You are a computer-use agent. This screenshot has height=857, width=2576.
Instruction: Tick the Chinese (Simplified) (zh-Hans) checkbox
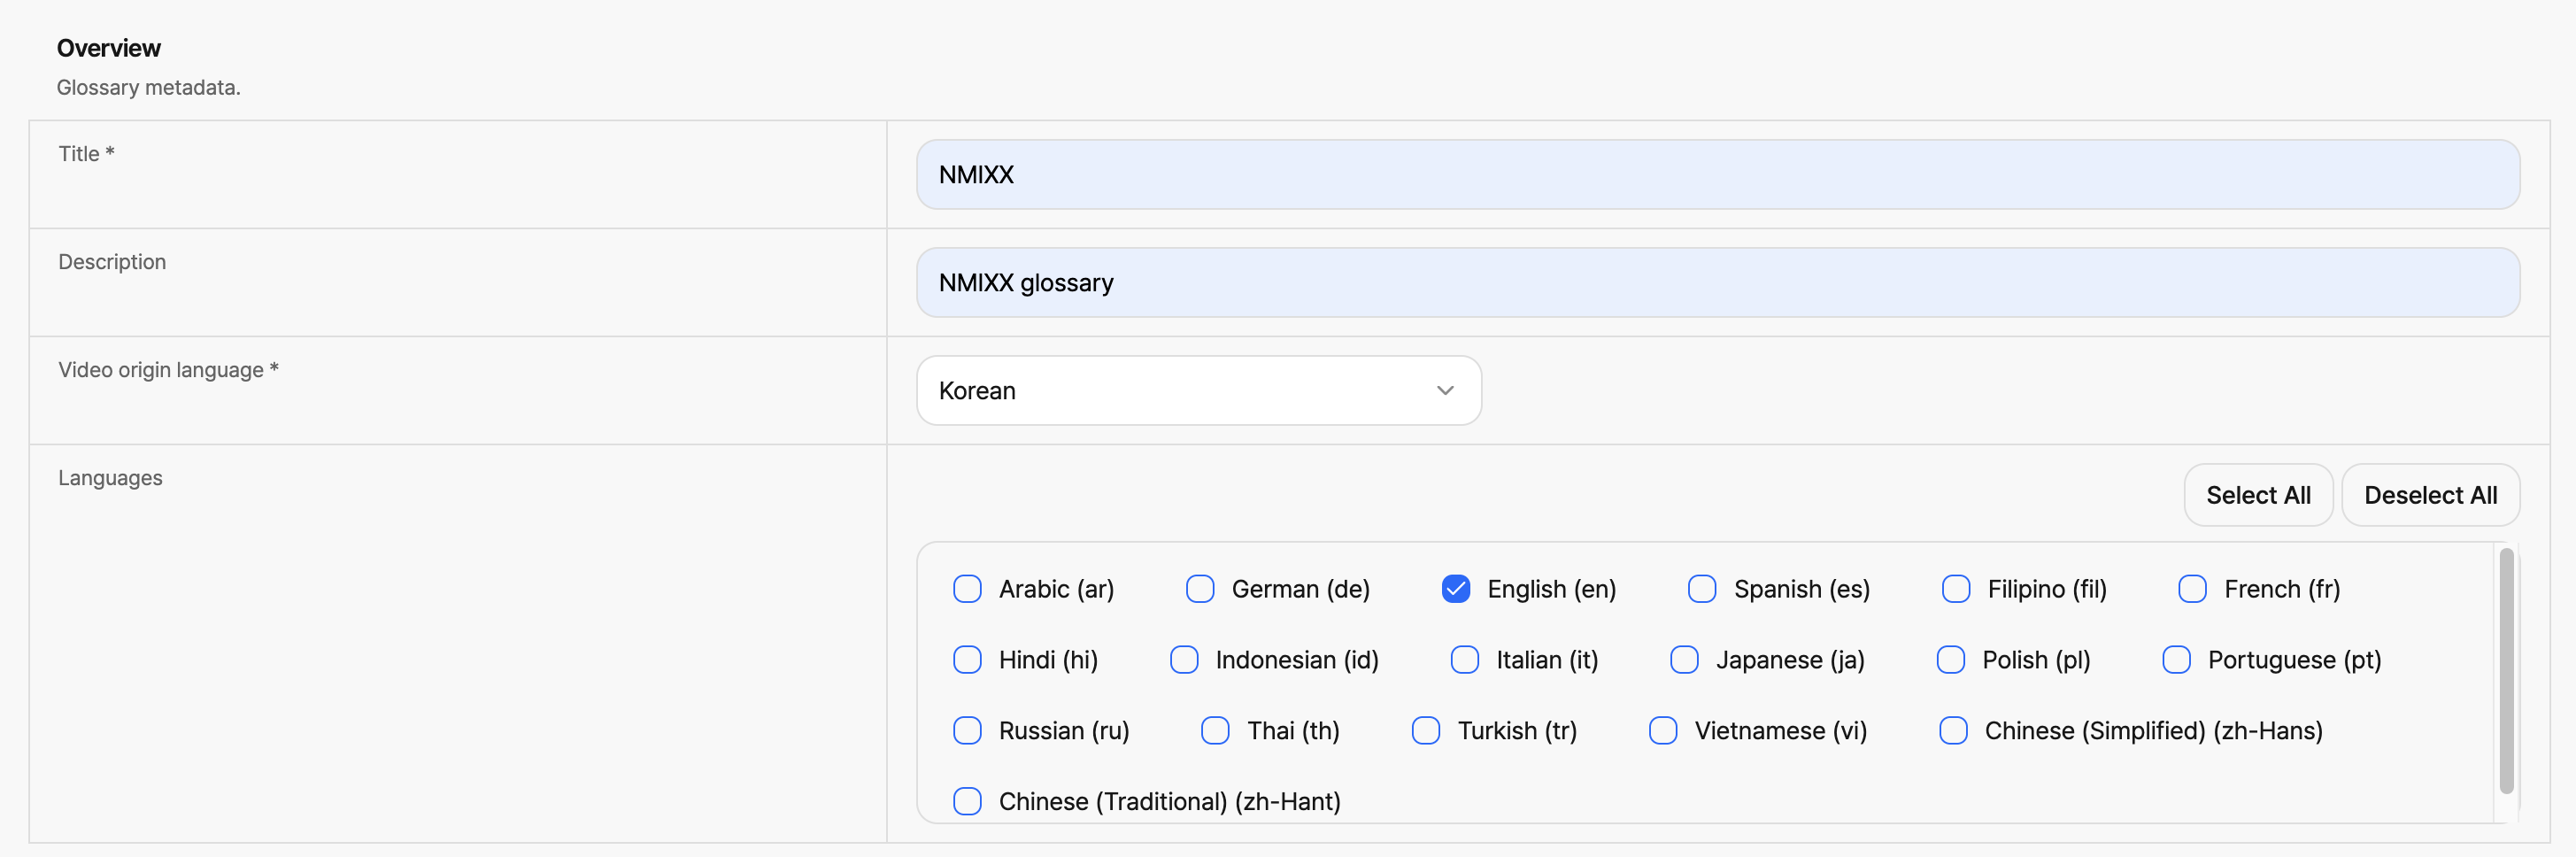point(1952,731)
